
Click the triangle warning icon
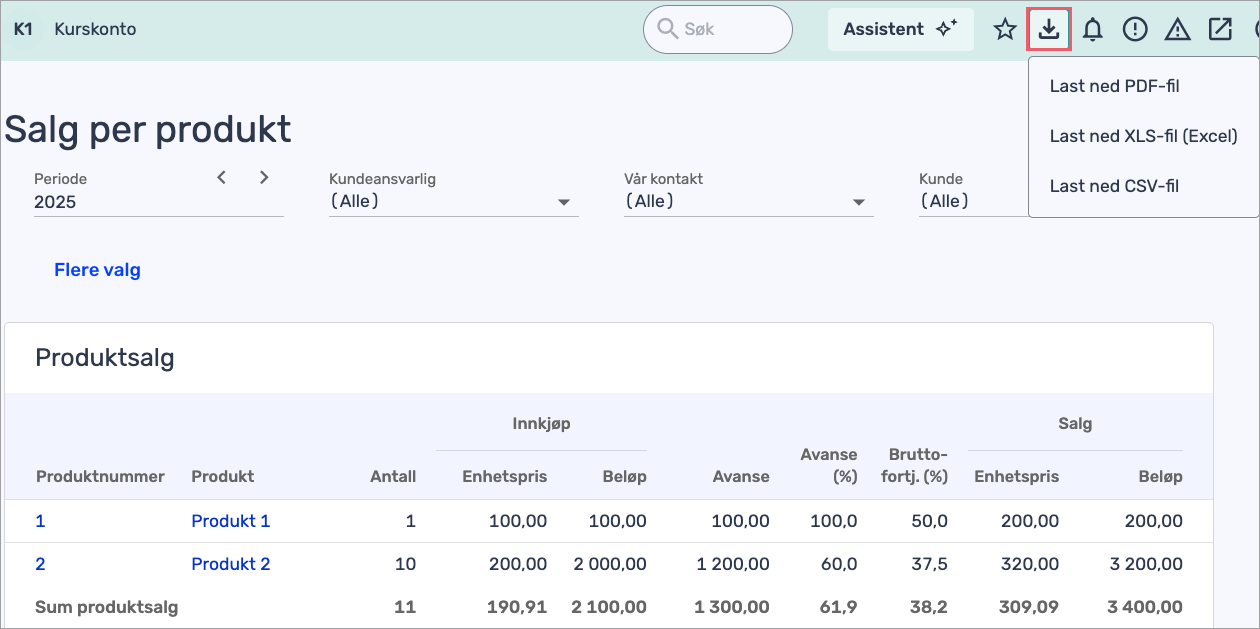click(x=1178, y=29)
